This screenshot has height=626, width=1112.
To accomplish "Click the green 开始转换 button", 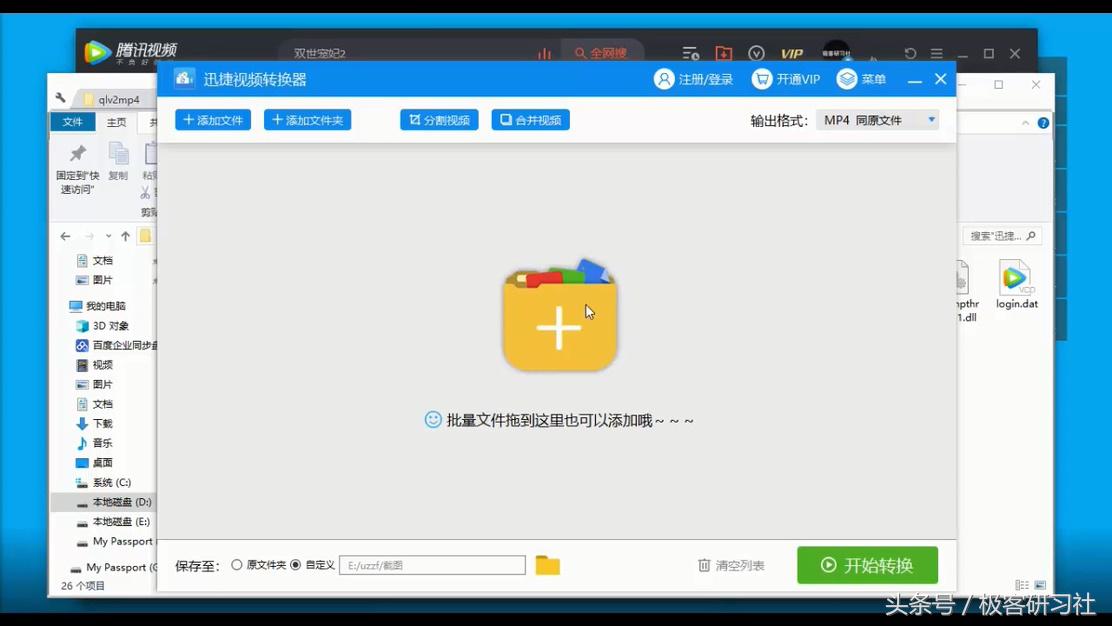I will click(867, 565).
